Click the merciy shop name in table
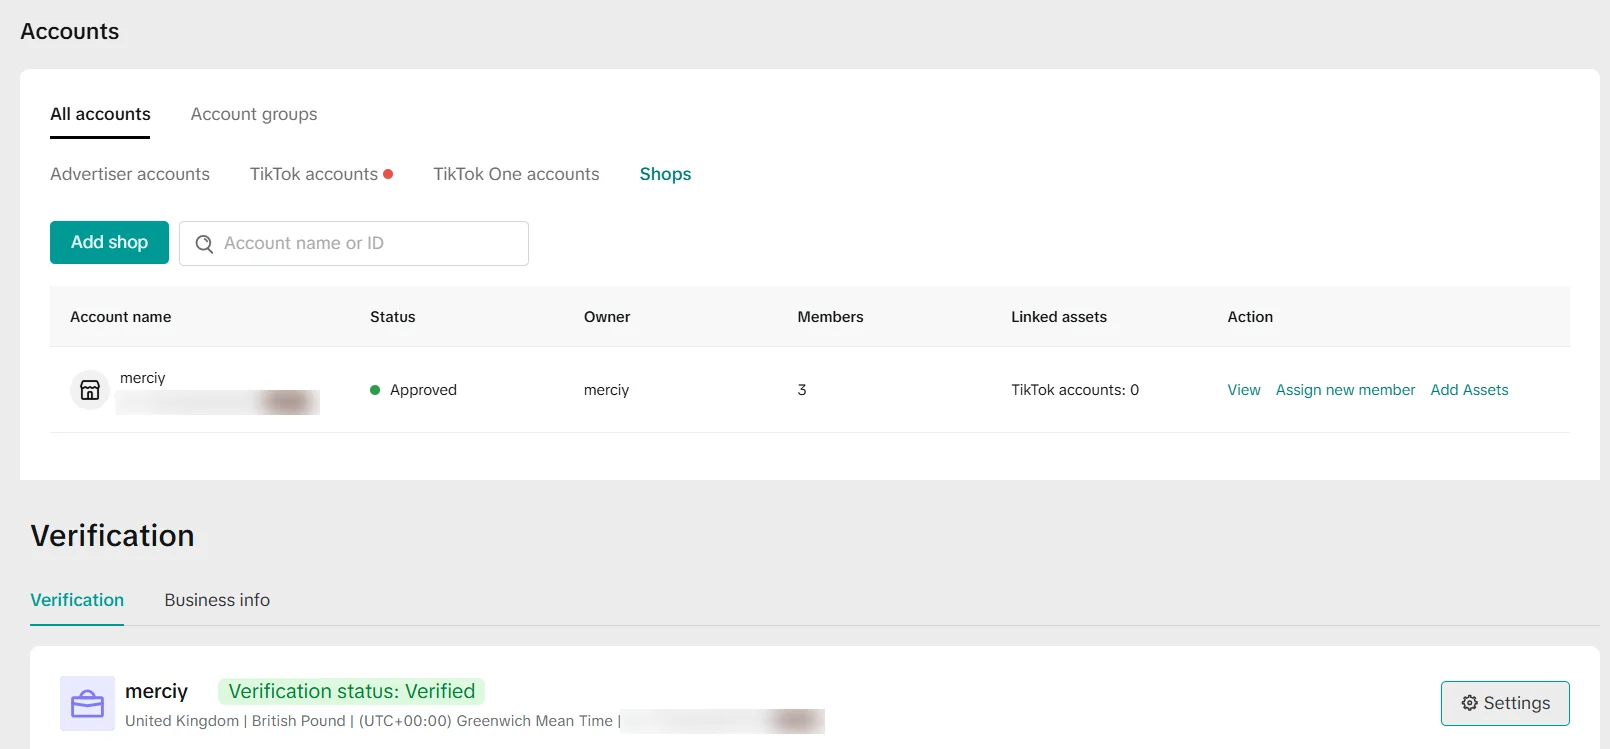The height and width of the screenshot is (749, 1610). [x=143, y=378]
